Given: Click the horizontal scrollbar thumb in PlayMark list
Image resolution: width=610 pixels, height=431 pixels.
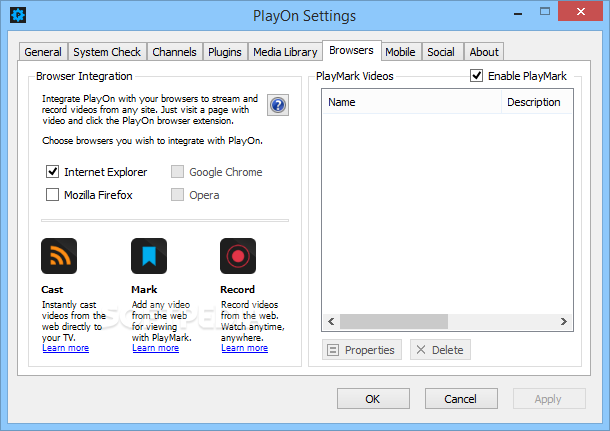Looking at the screenshot, I should 394,322.
